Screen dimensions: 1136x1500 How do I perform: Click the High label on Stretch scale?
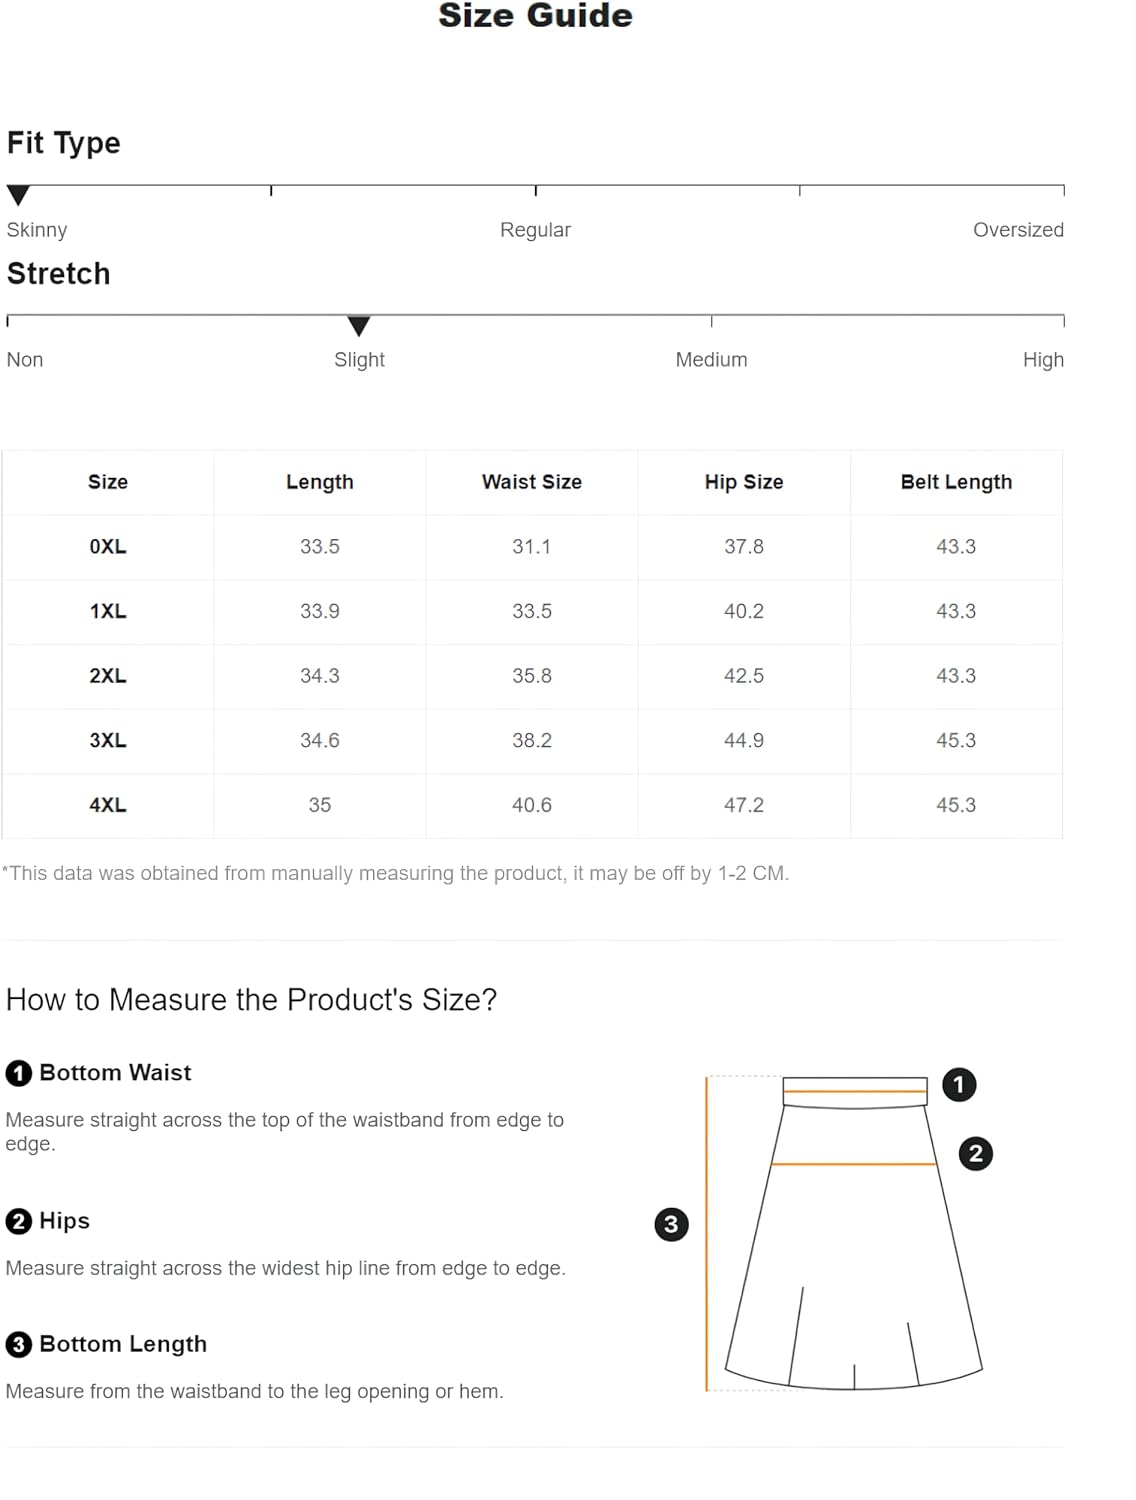point(1043,360)
